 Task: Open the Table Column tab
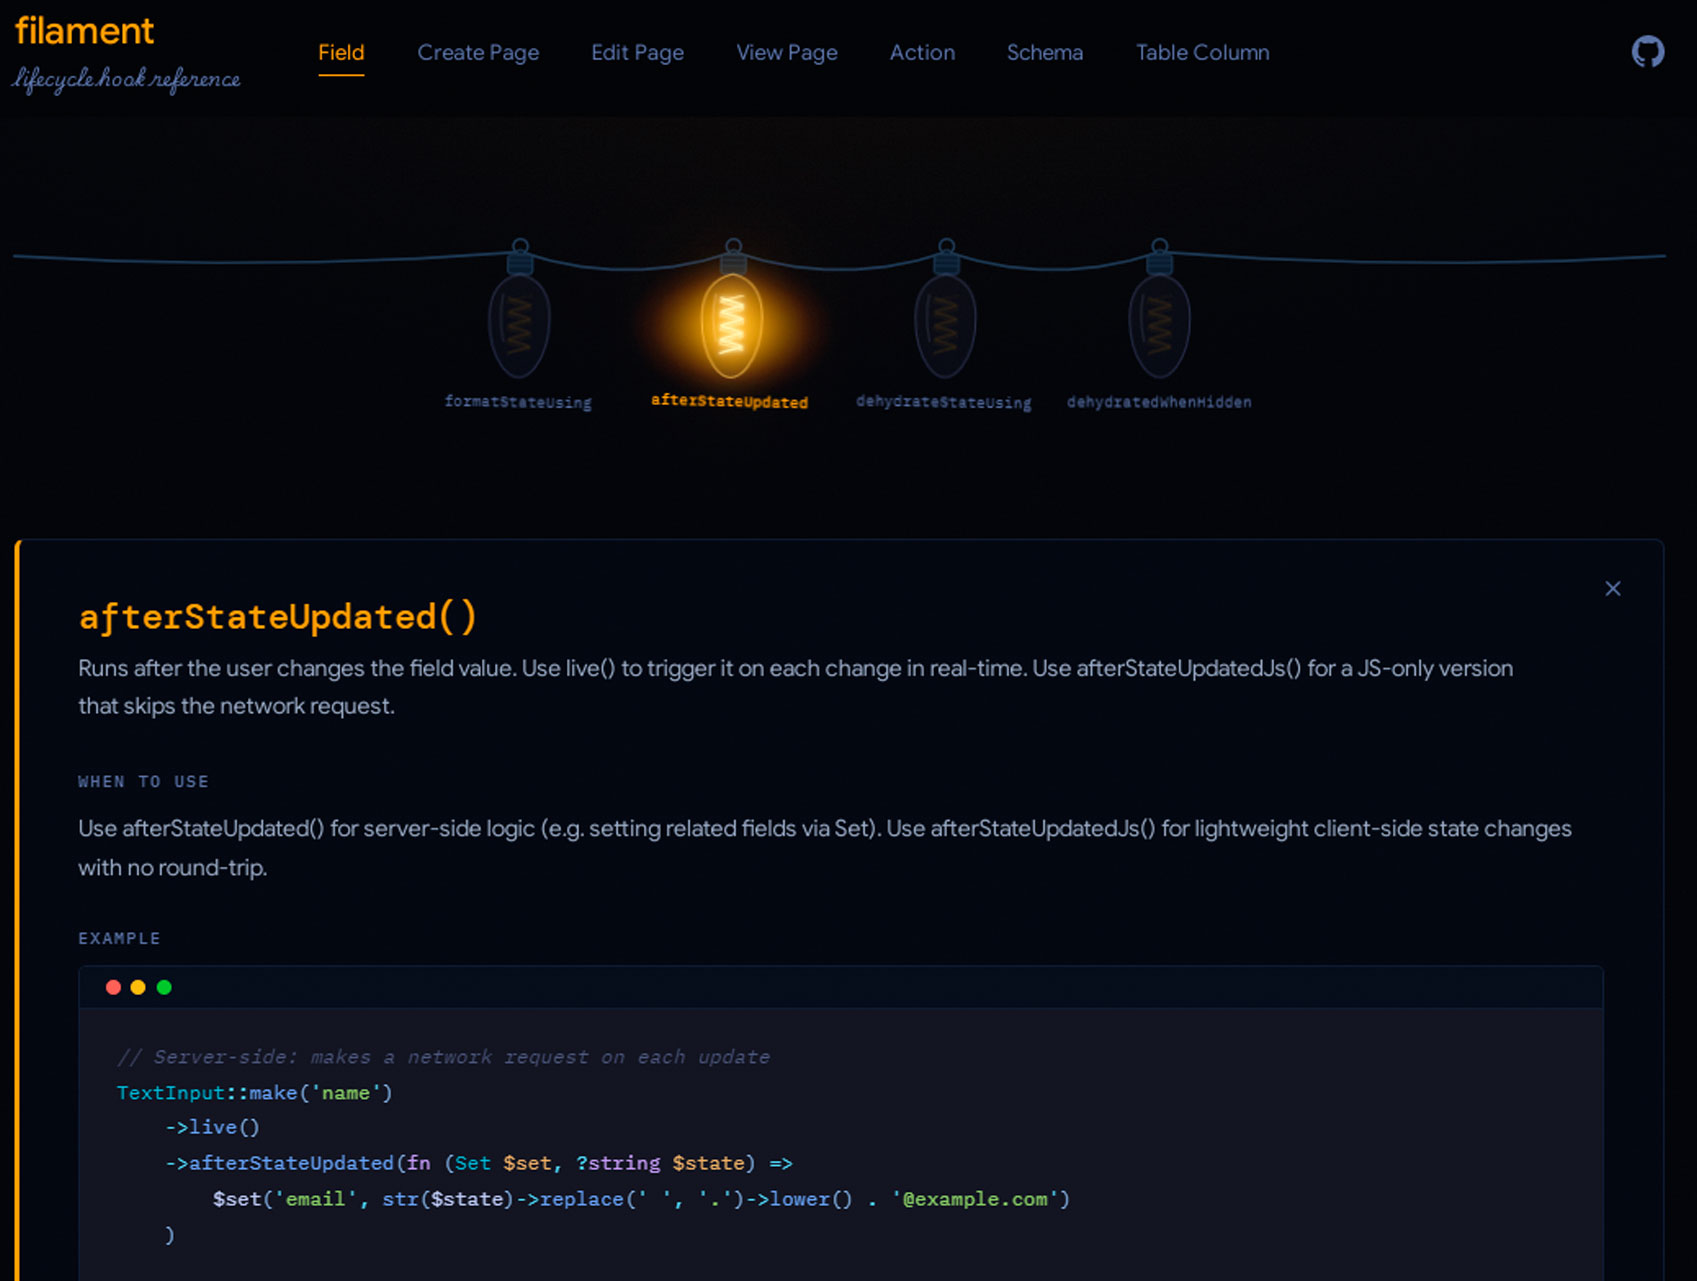(1202, 53)
